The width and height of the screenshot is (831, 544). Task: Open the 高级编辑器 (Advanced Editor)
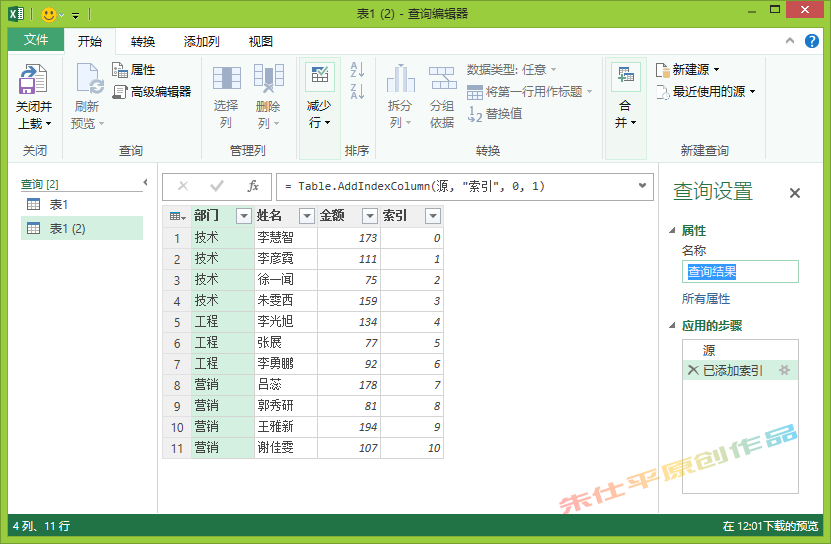click(152, 92)
